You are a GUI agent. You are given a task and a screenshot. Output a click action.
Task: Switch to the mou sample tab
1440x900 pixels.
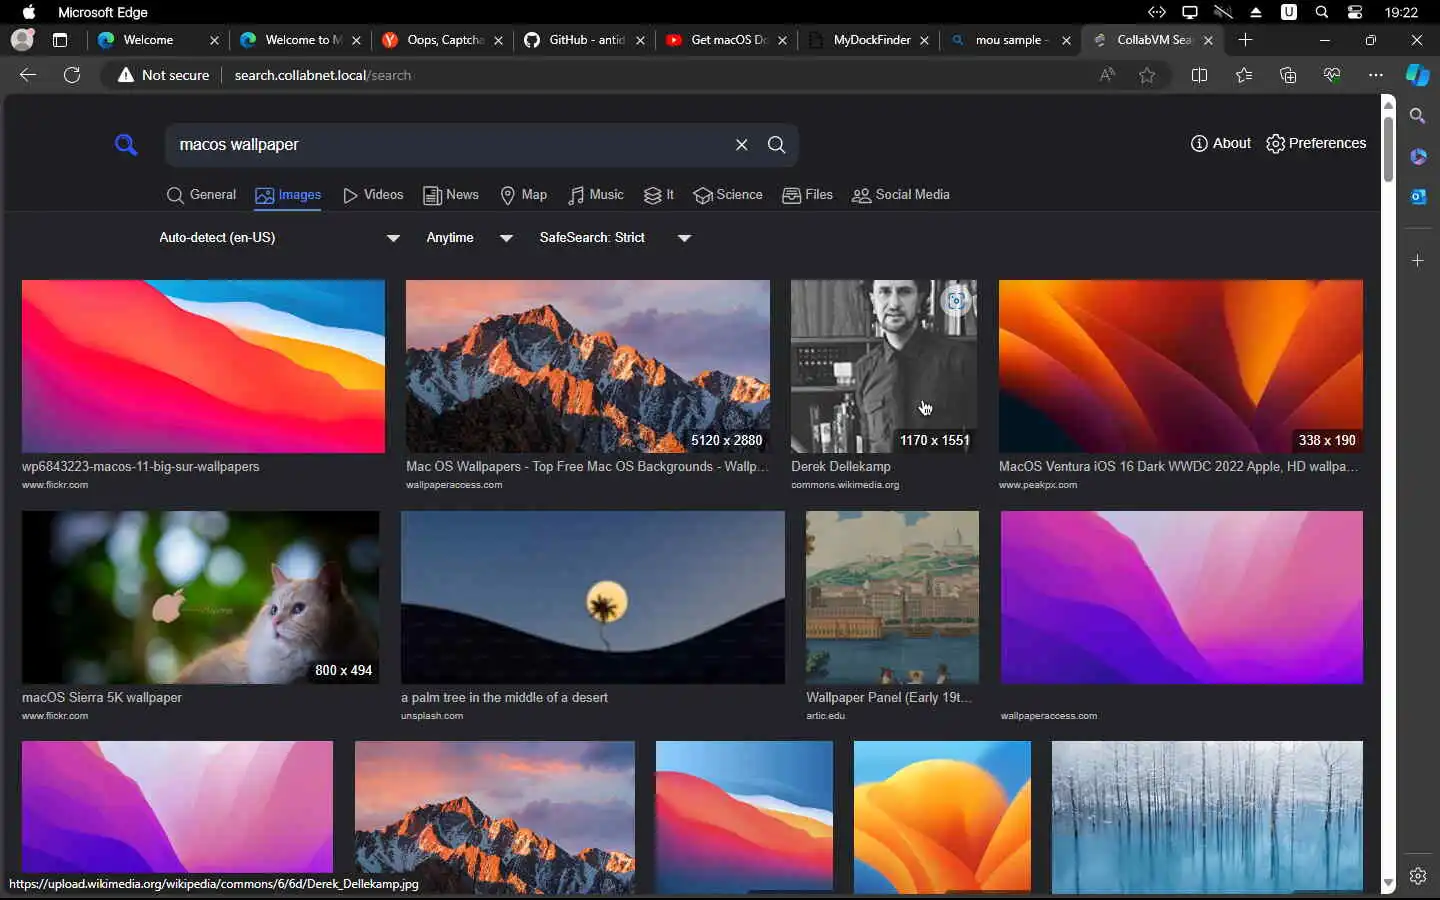(x=1012, y=40)
